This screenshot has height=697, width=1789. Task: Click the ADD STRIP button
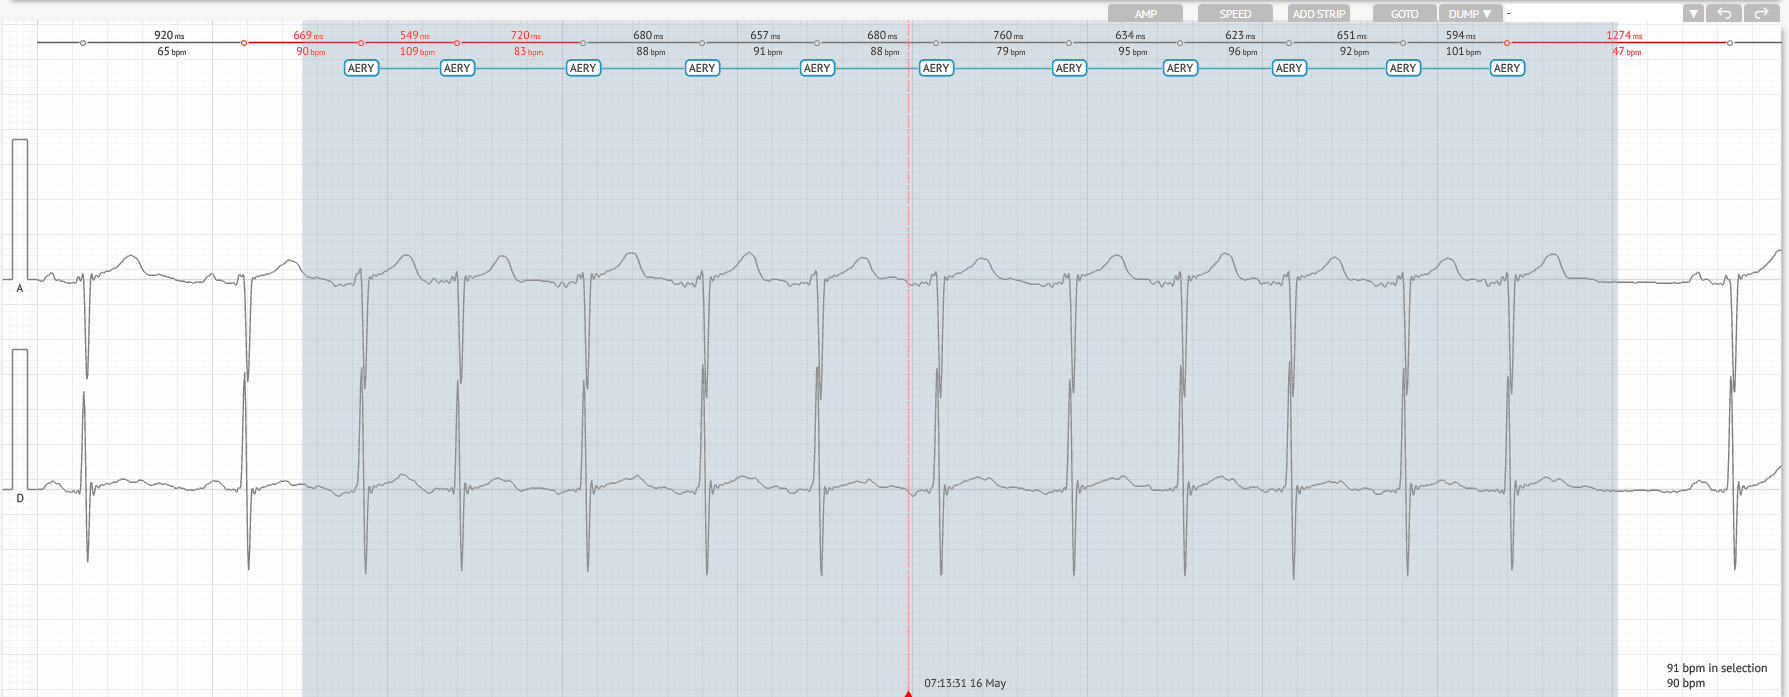click(1318, 13)
